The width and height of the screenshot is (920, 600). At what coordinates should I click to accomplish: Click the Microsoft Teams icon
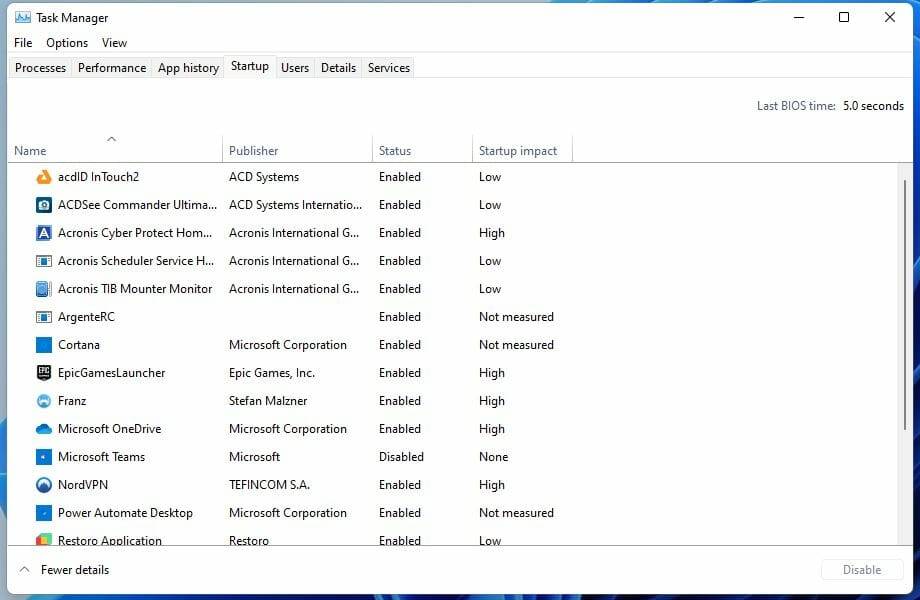(43, 457)
